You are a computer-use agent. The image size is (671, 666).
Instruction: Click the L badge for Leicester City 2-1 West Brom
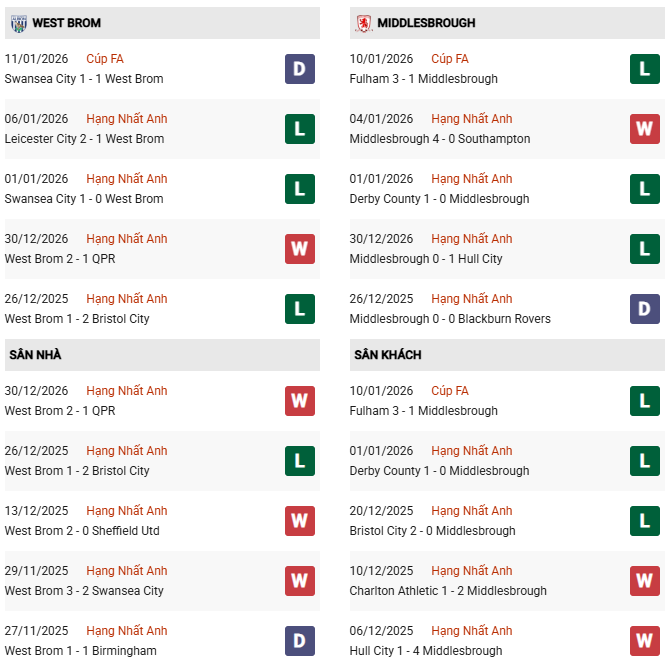click(x=300, y=129)
